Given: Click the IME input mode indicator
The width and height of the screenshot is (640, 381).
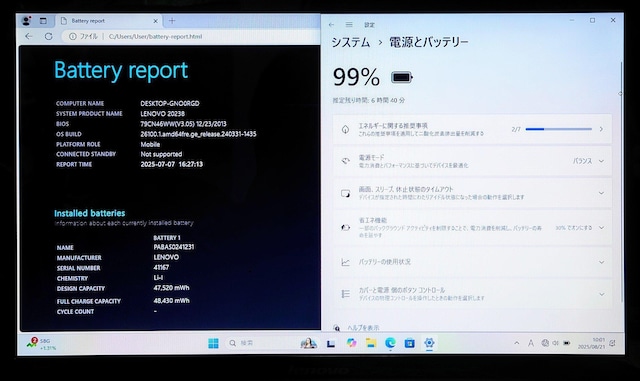Looking at the screenshot, I should (531, 343).
